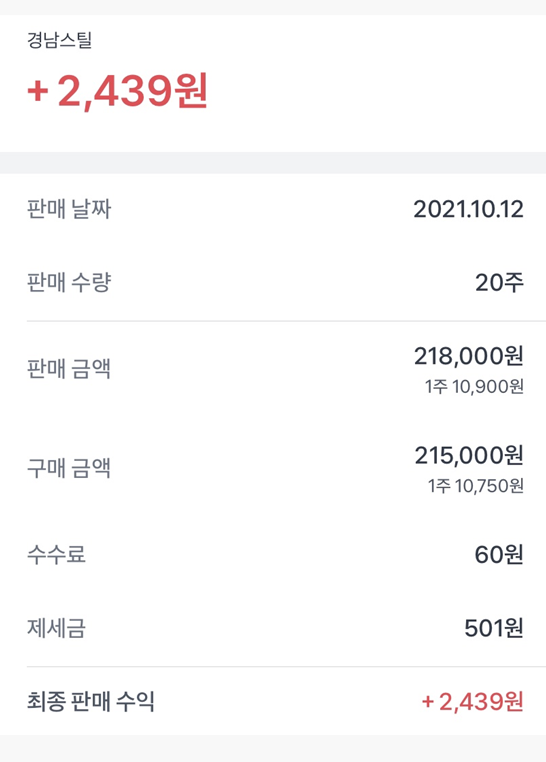Image resolution: width=546 pixels, height=762 pixels.
Task: Select the 20주 quantity value
Action: click(x=499, y=282)
